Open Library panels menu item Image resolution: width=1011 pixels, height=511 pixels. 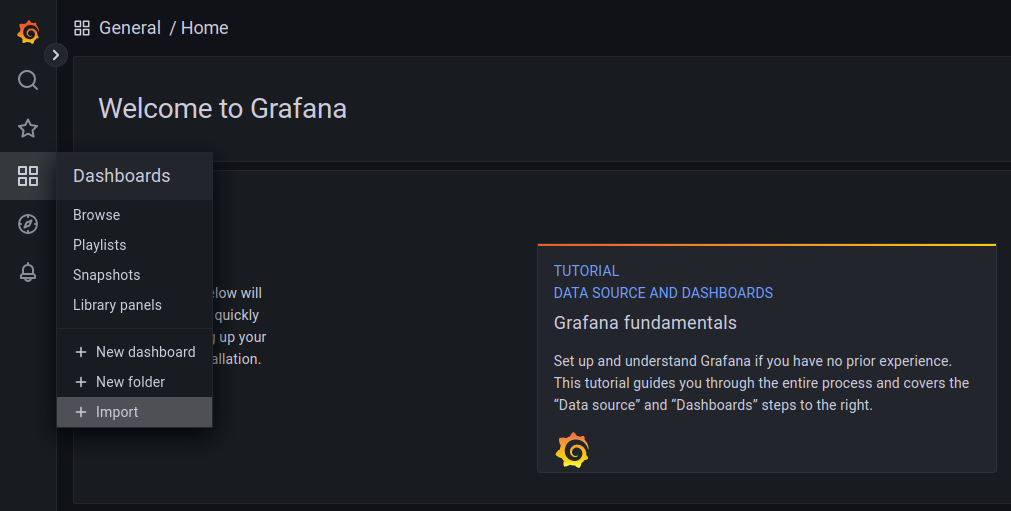pos(117,305)
